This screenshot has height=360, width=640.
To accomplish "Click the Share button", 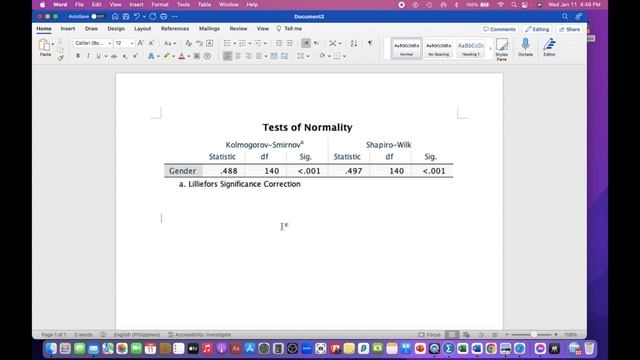I will (x=569, y=29).
